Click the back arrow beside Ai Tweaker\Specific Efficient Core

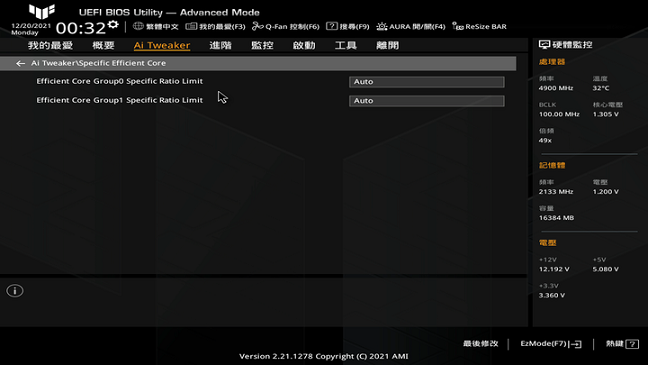[x=20, y=63]
